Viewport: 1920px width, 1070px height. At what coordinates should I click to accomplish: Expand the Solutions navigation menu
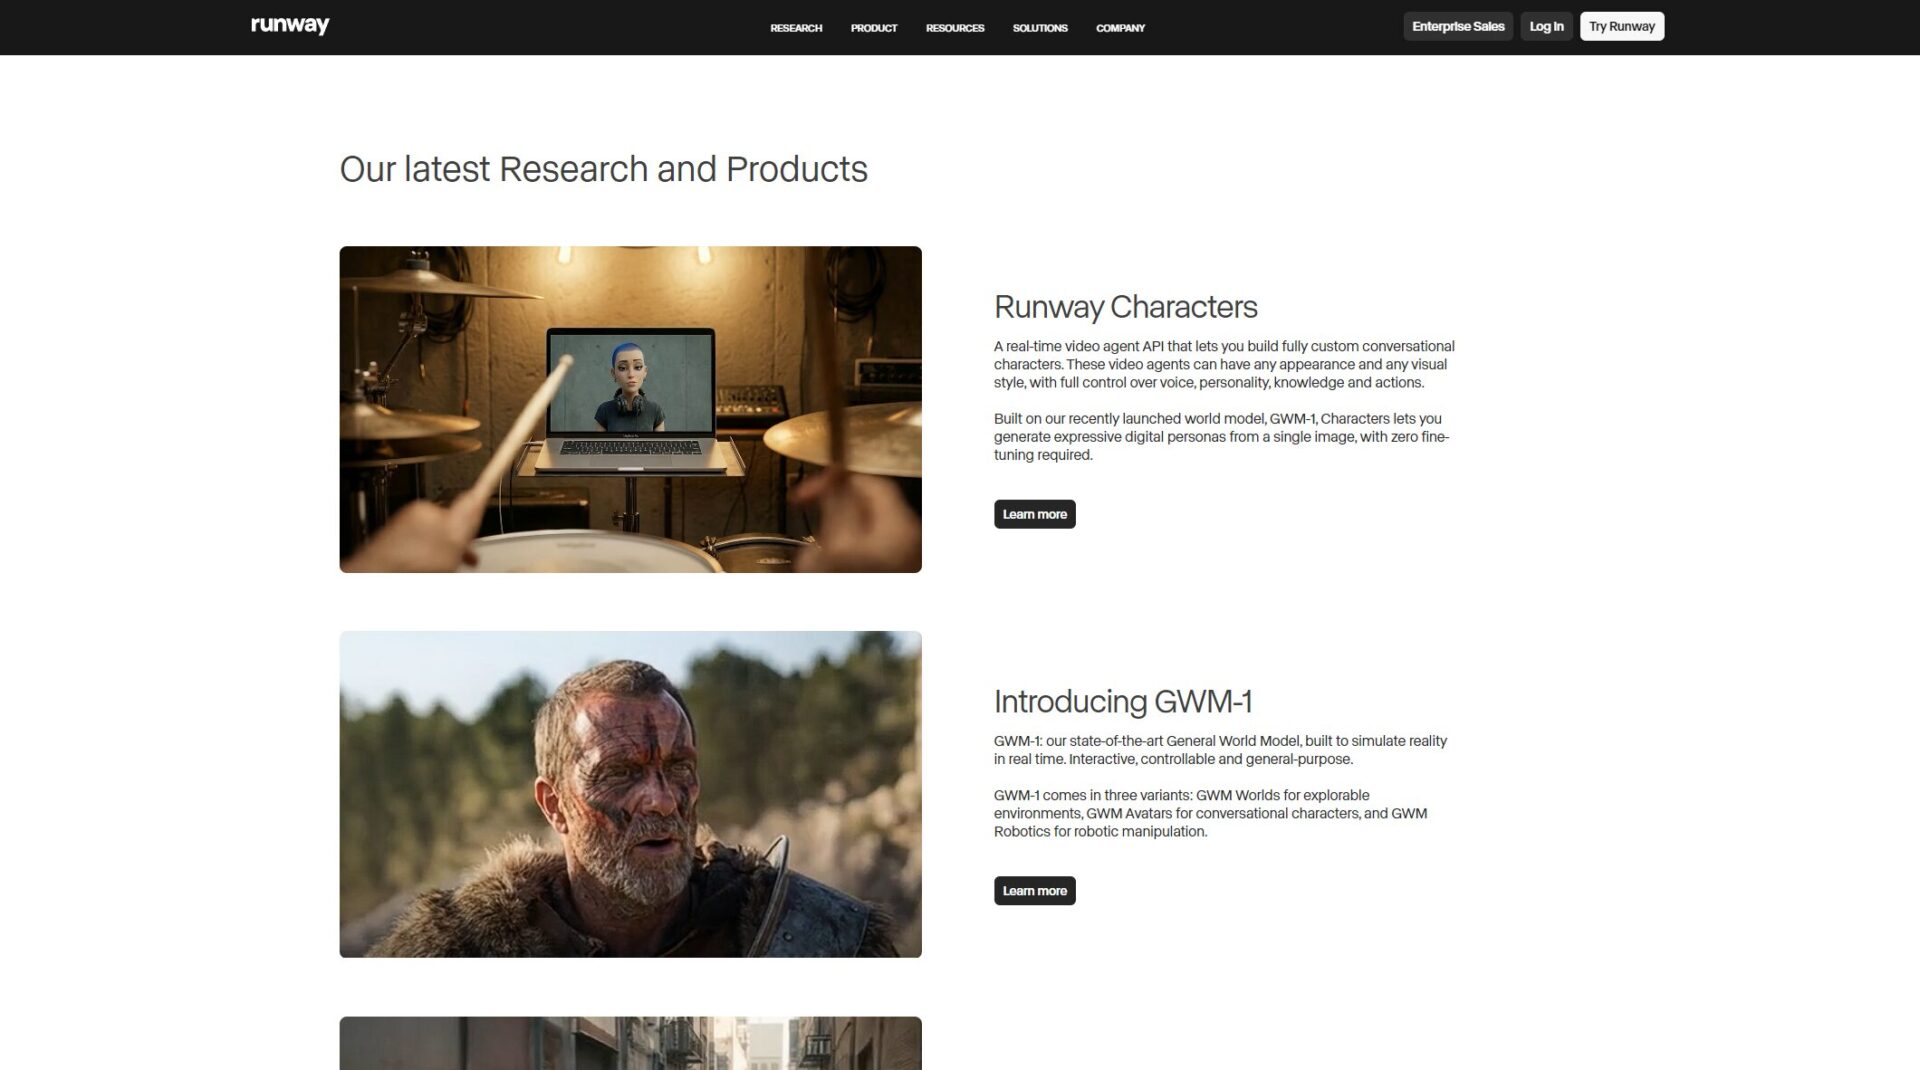pyautogui.click(x=1040, y=28)
